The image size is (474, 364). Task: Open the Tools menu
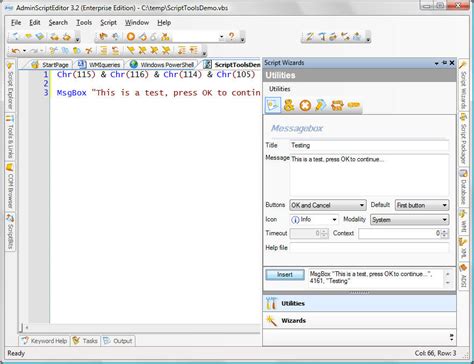click(84, 23)
